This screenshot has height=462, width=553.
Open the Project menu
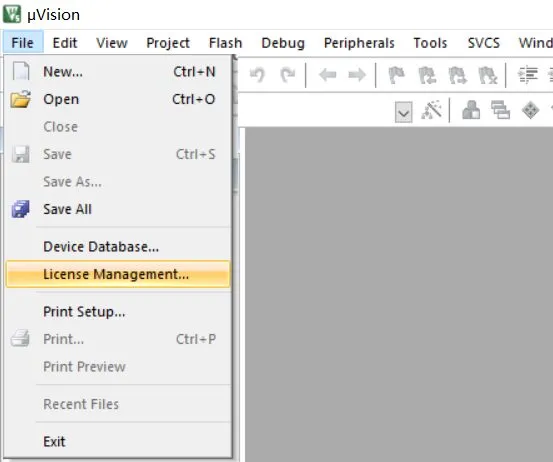tap(168, 43)
